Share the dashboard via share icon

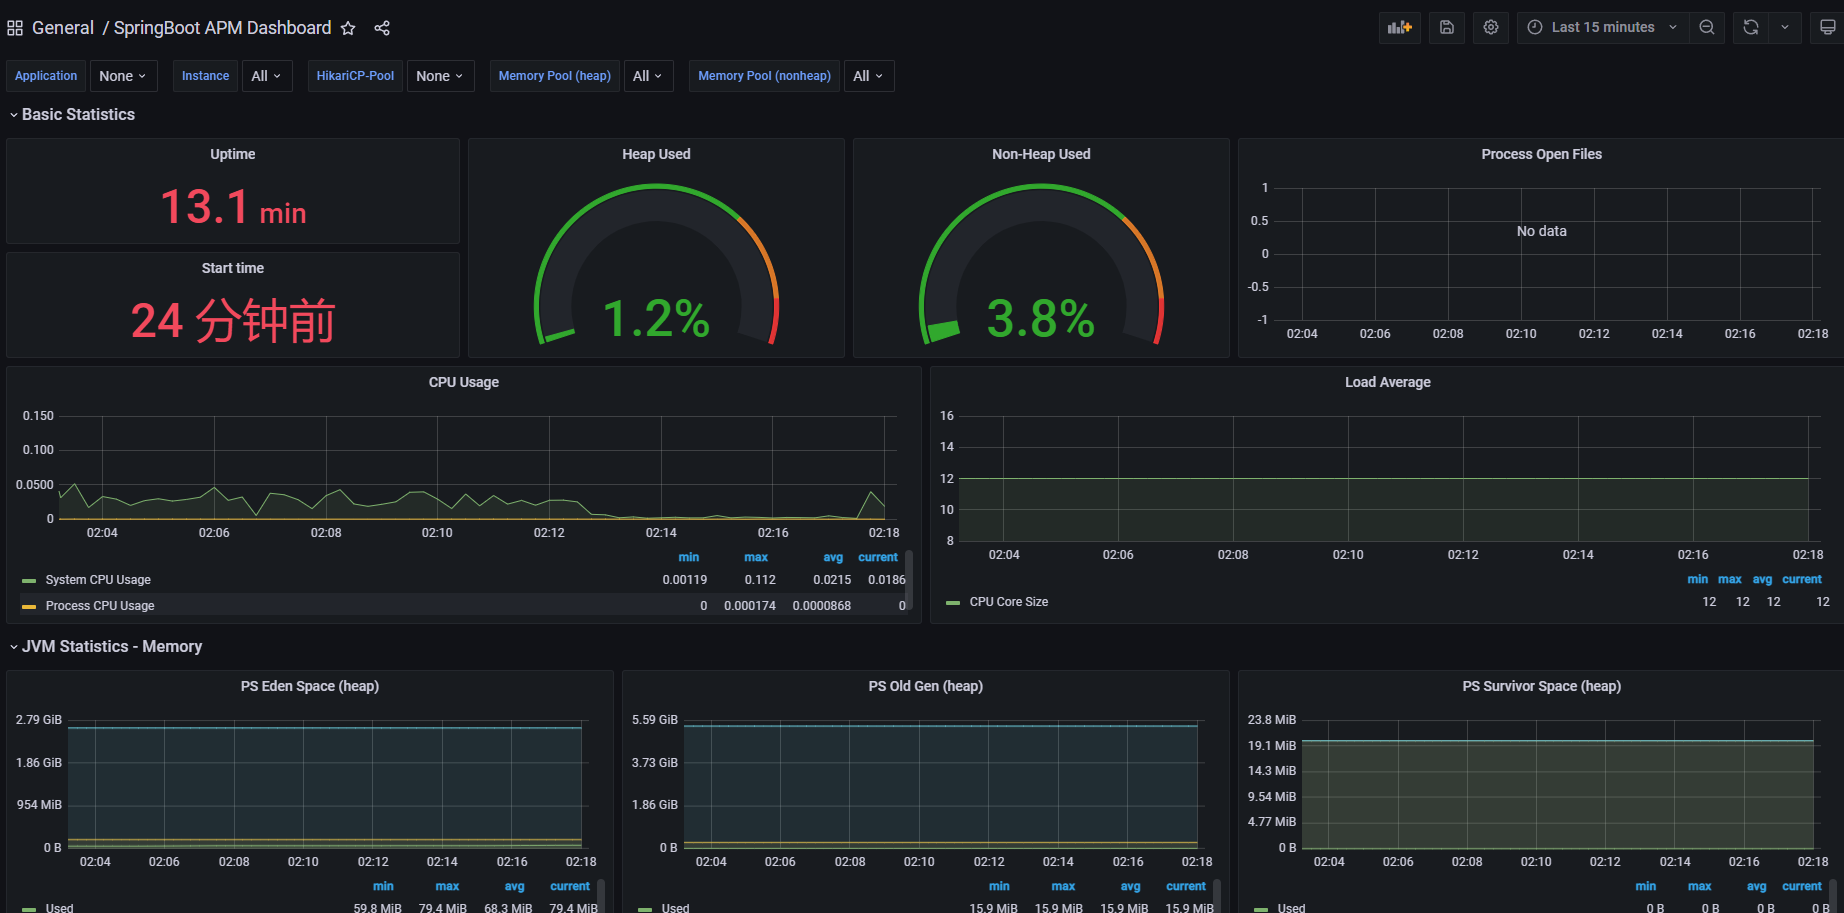pos(382,28)
